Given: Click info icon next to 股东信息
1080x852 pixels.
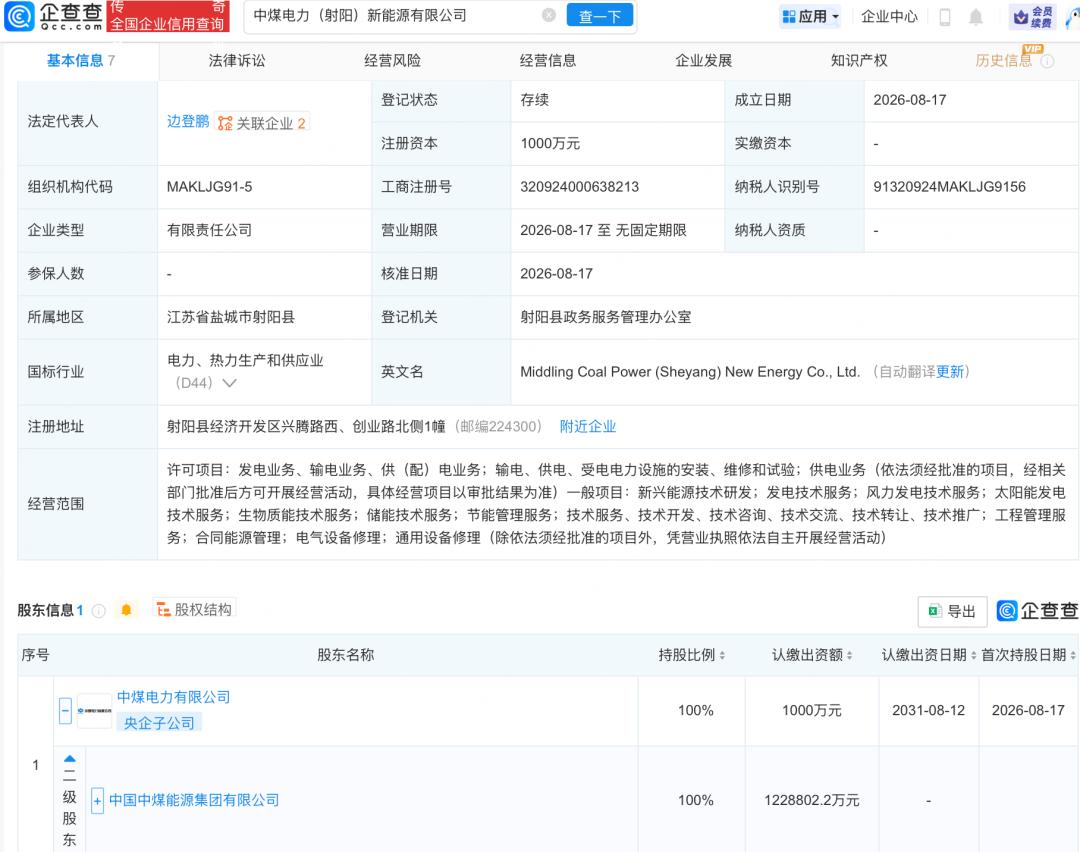Looking at the screenshot, I should click(x=99, y=611).
